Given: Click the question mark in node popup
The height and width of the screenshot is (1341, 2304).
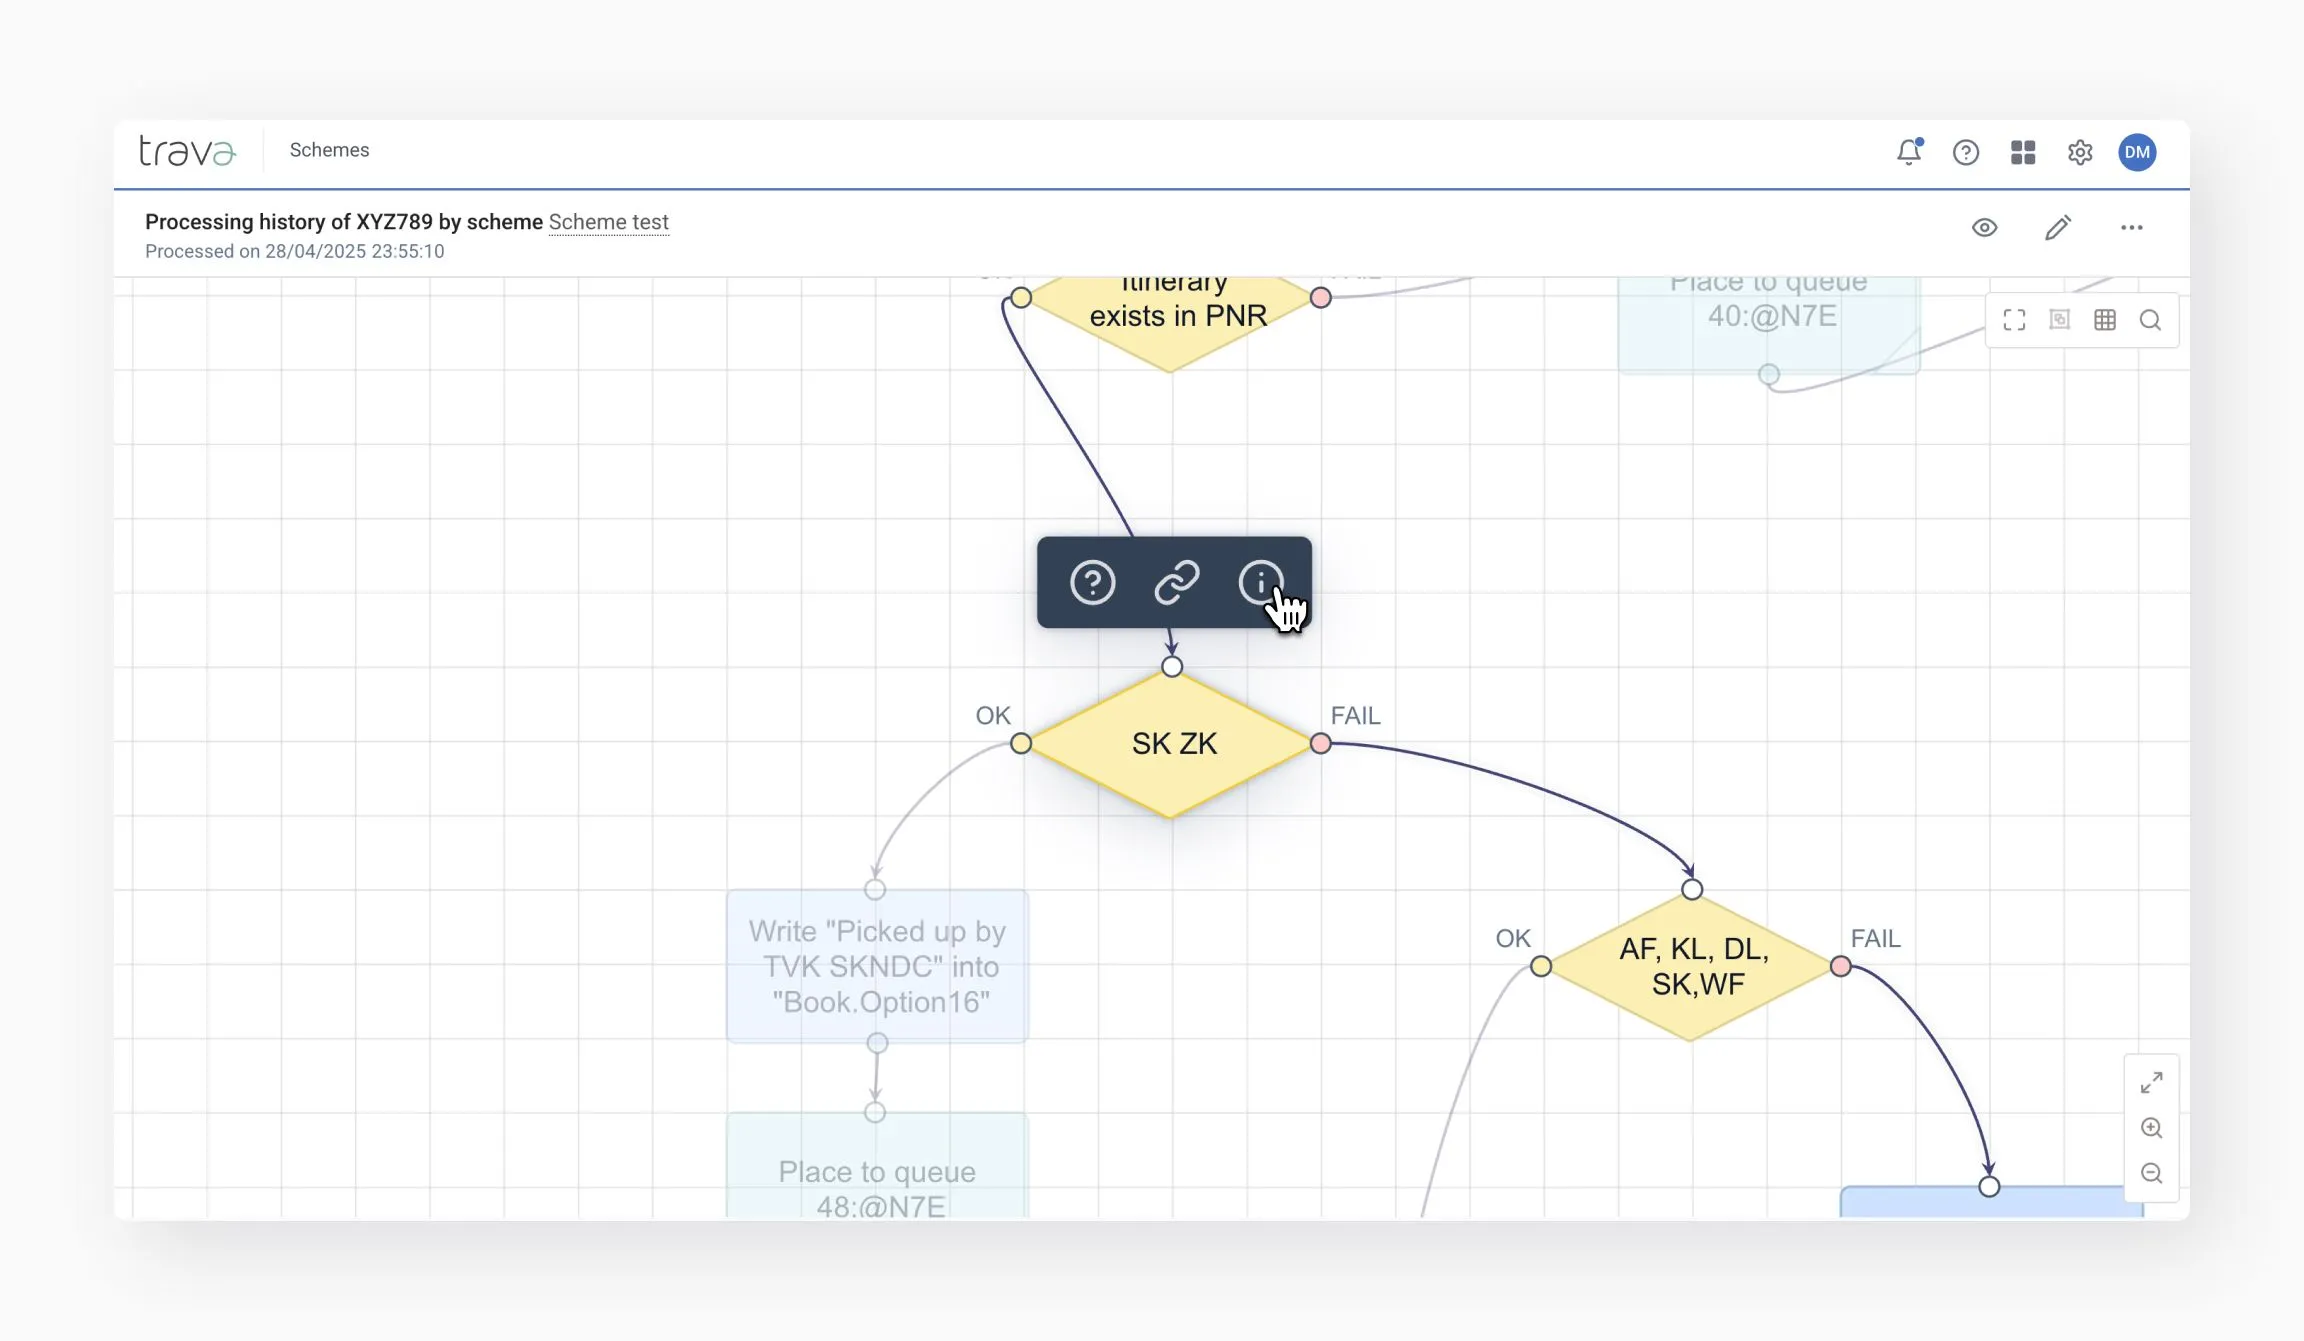Looking at the screenshot, I should [x=1092, y=582].
